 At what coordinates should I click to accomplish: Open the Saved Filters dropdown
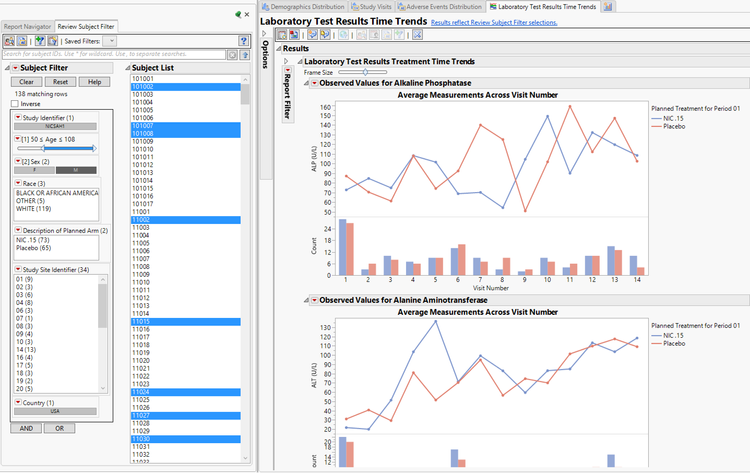coord(110,41)
